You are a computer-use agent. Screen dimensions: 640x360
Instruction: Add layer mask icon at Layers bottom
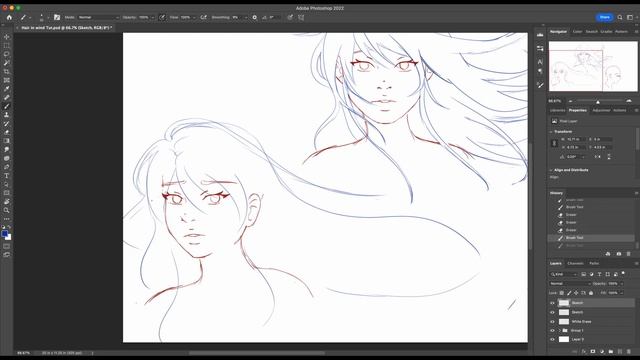pos(593,351)
